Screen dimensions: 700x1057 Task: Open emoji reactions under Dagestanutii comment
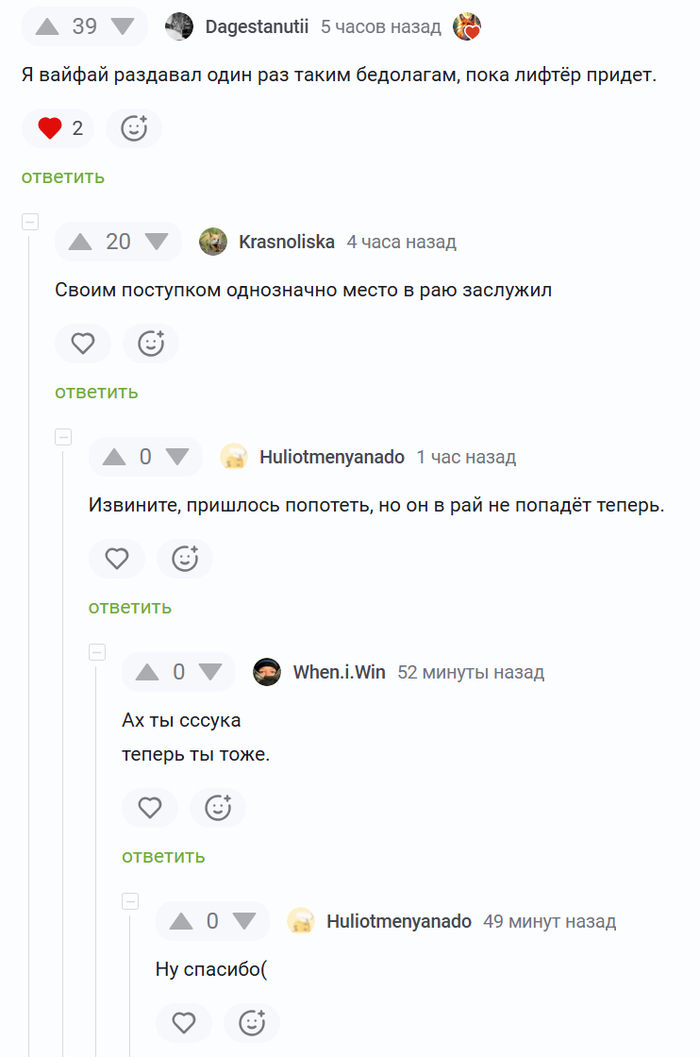click(134, 128)
